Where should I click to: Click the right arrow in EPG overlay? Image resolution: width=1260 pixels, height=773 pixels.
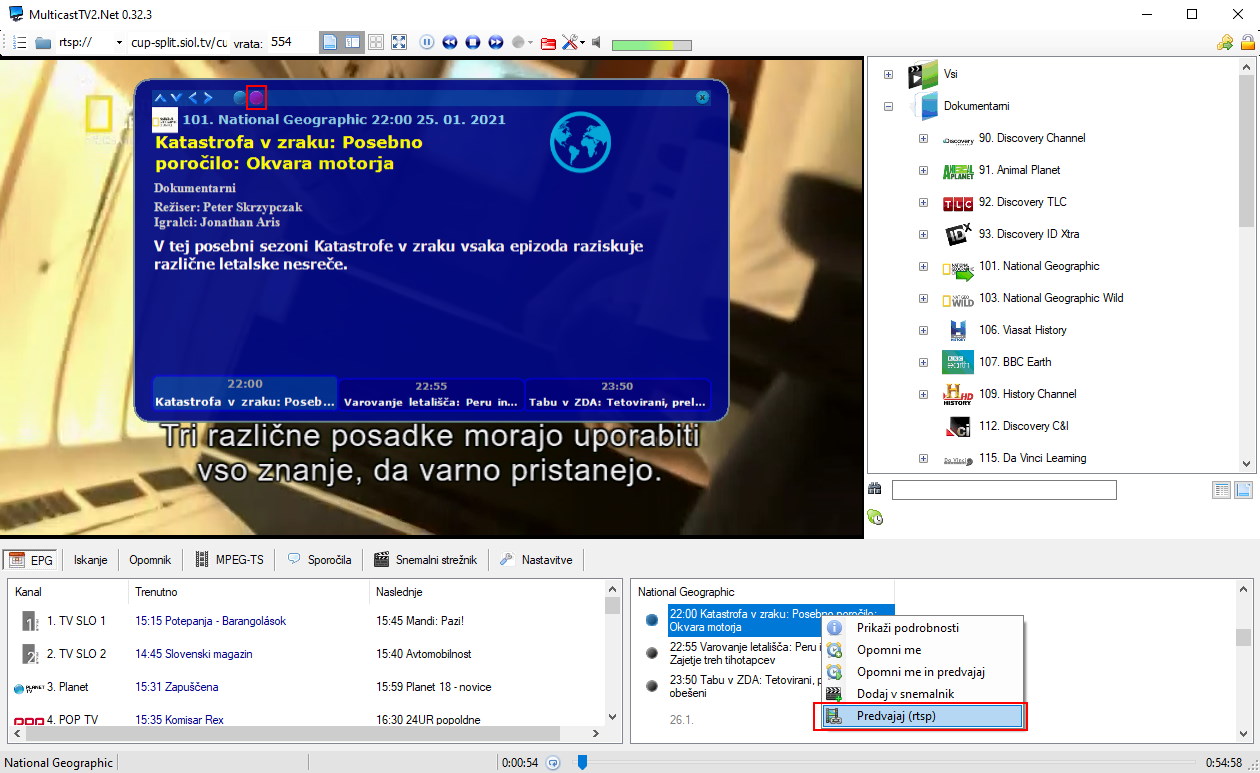(x=208, y=97)
